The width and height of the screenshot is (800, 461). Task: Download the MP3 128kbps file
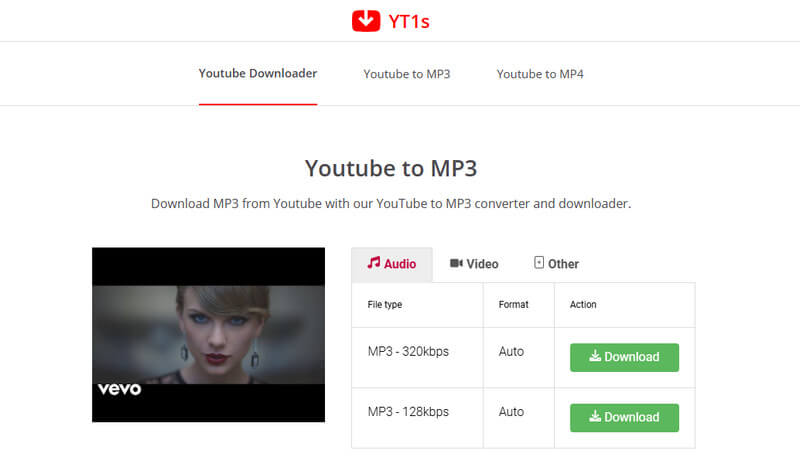[624, 418]
